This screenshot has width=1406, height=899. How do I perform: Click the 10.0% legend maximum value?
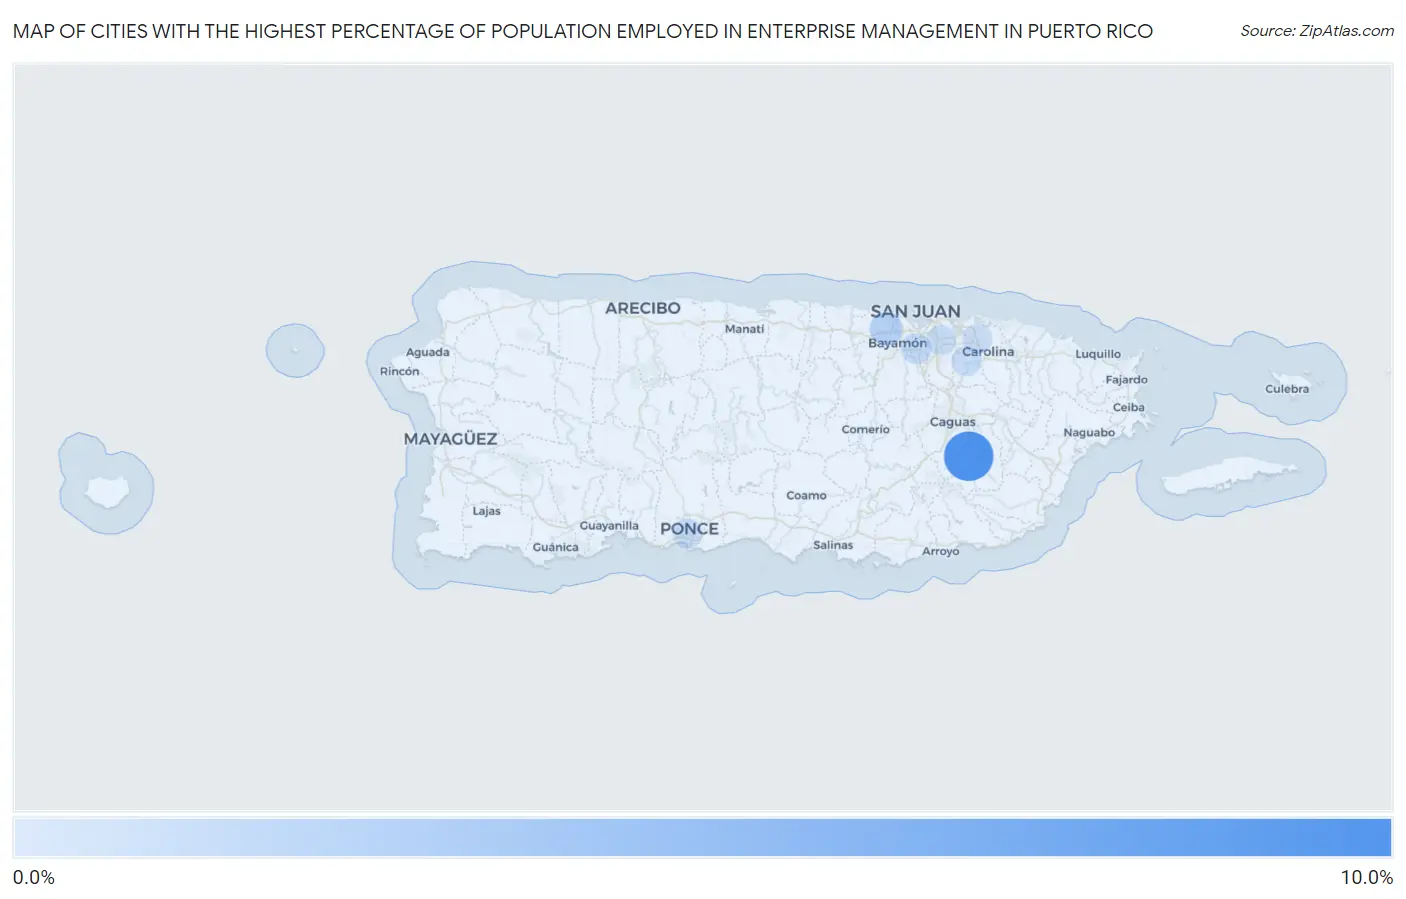pyautogui.click(x=1366, y=877)
